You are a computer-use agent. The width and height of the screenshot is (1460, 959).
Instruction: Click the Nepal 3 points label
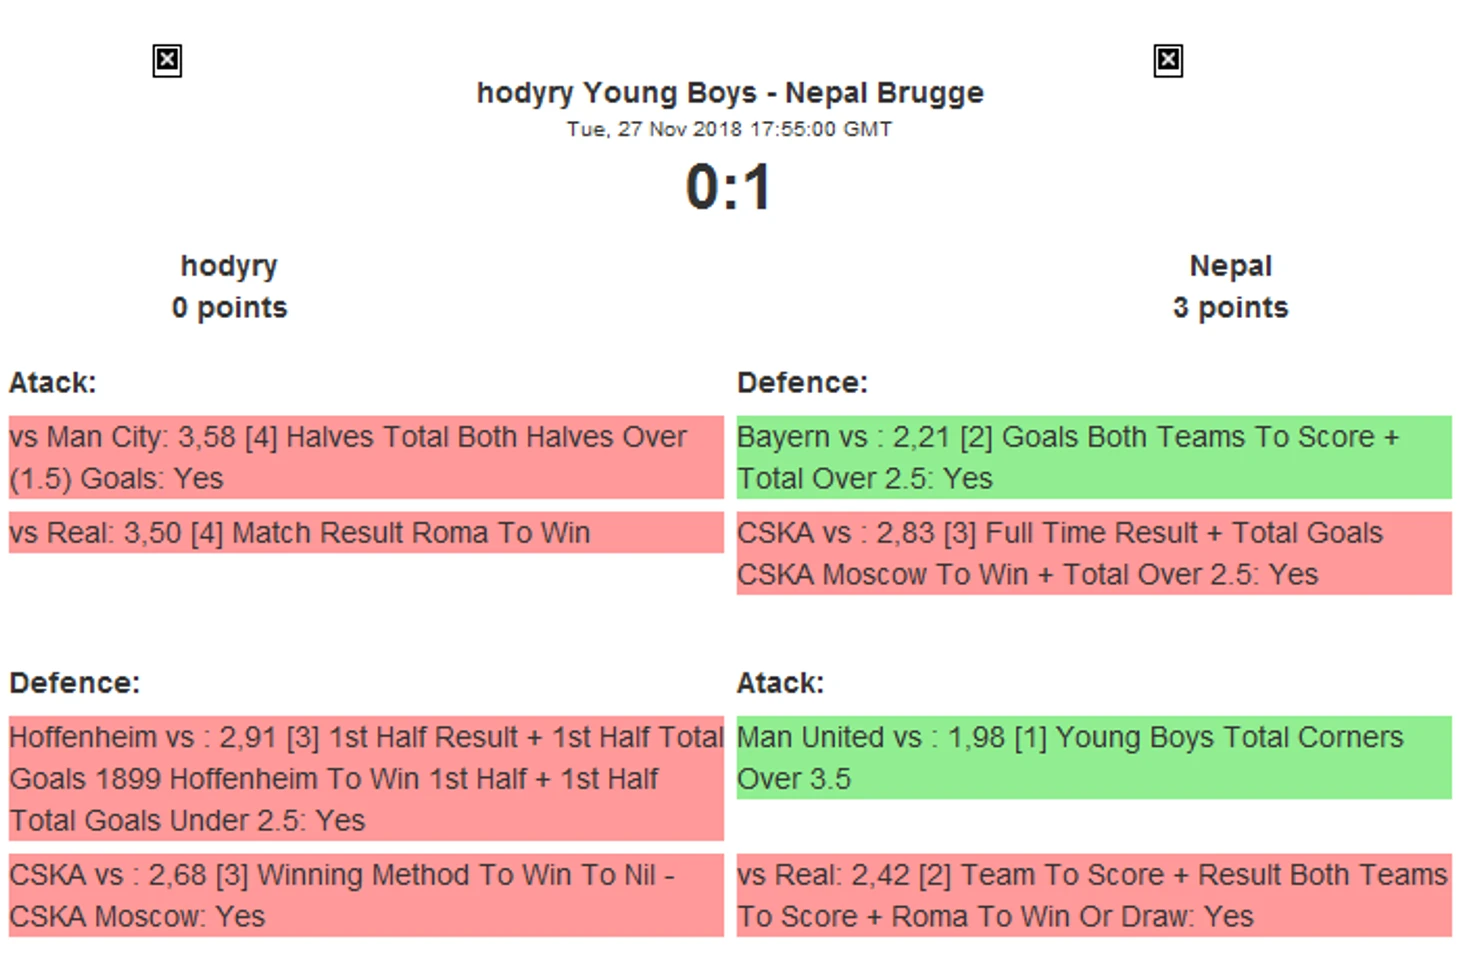point(1231,308)
